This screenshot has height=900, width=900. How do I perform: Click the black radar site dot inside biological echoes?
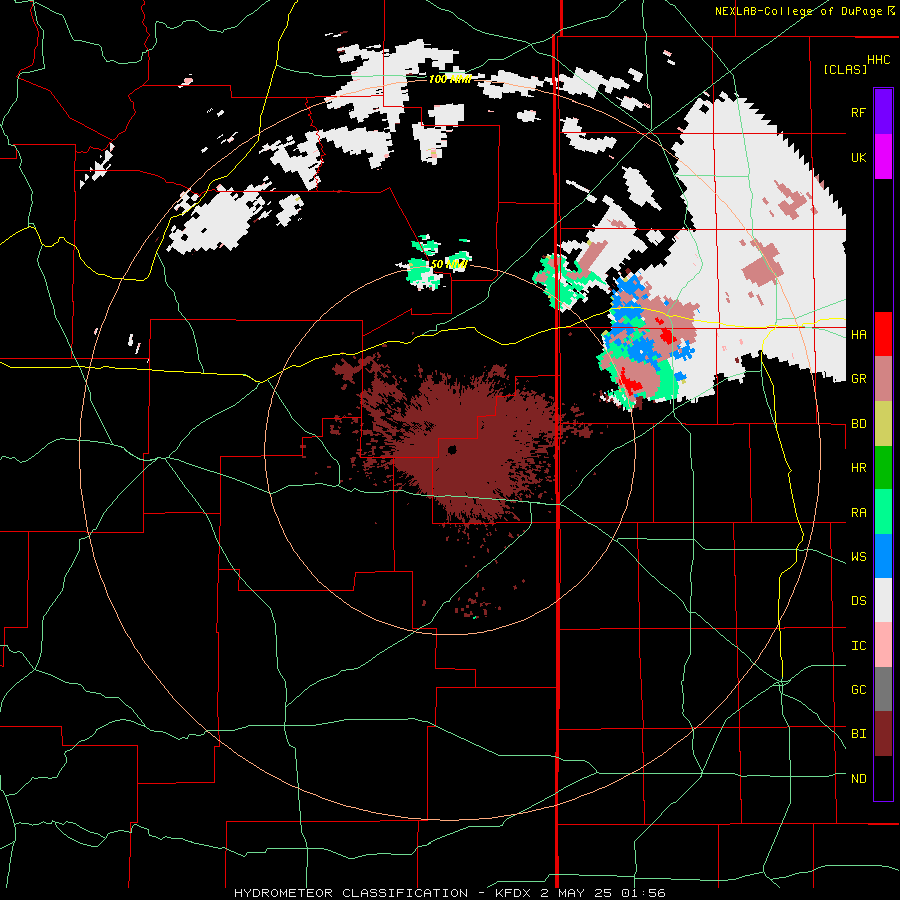[x=452, y=449]
